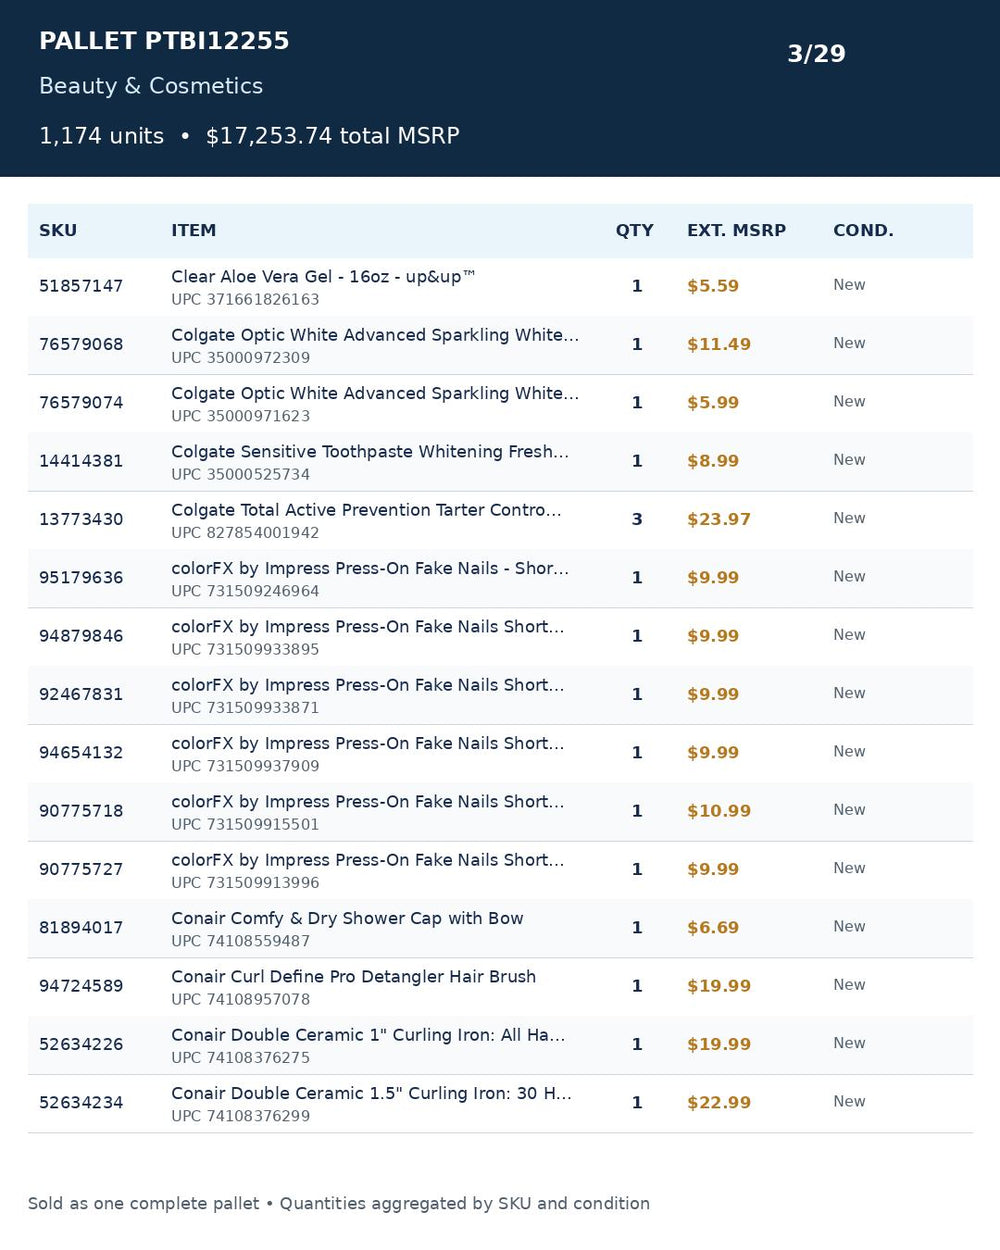1000x1250 pixels.
Task: Click the EXT. MSRP column header
Action: 736,231
